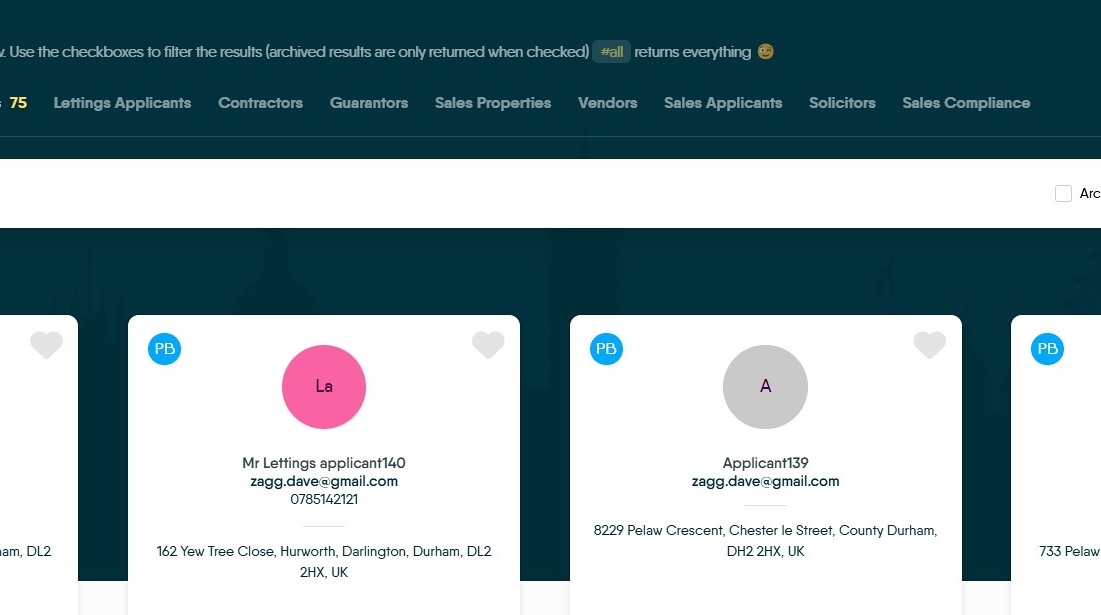Tick the Archived checkbox
Viewport: 1101px width, 615px height.
pos(1063,193)
